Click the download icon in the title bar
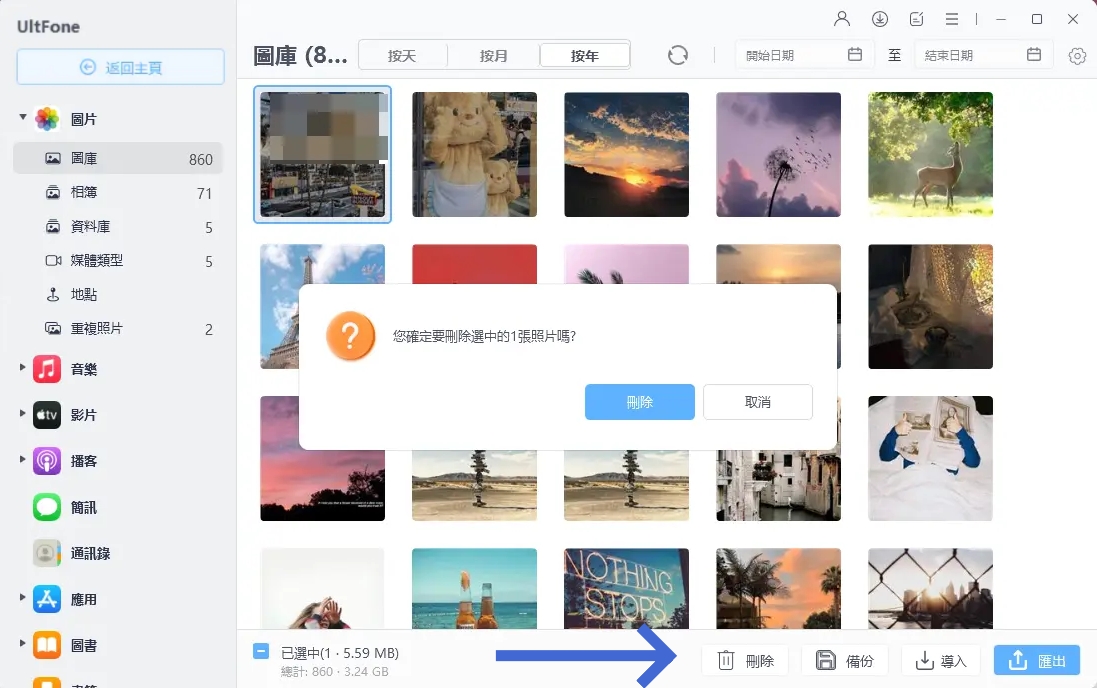Viewport: 1097px width, 688px height. pos(879,18)
